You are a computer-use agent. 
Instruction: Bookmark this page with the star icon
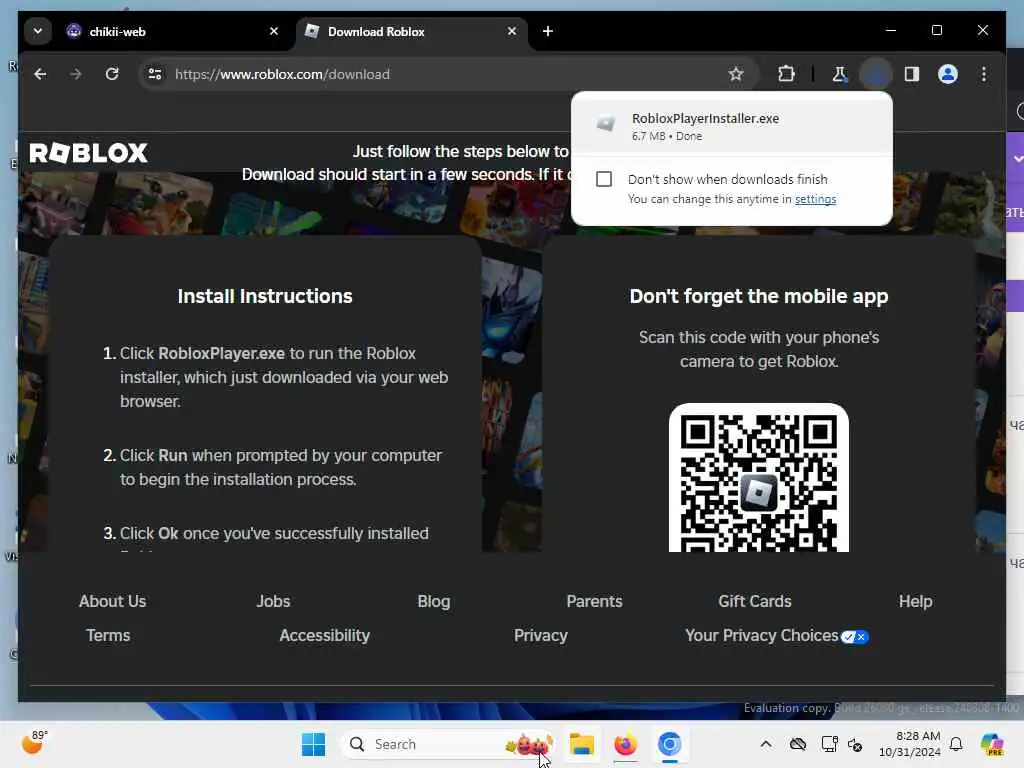point(736,74)
